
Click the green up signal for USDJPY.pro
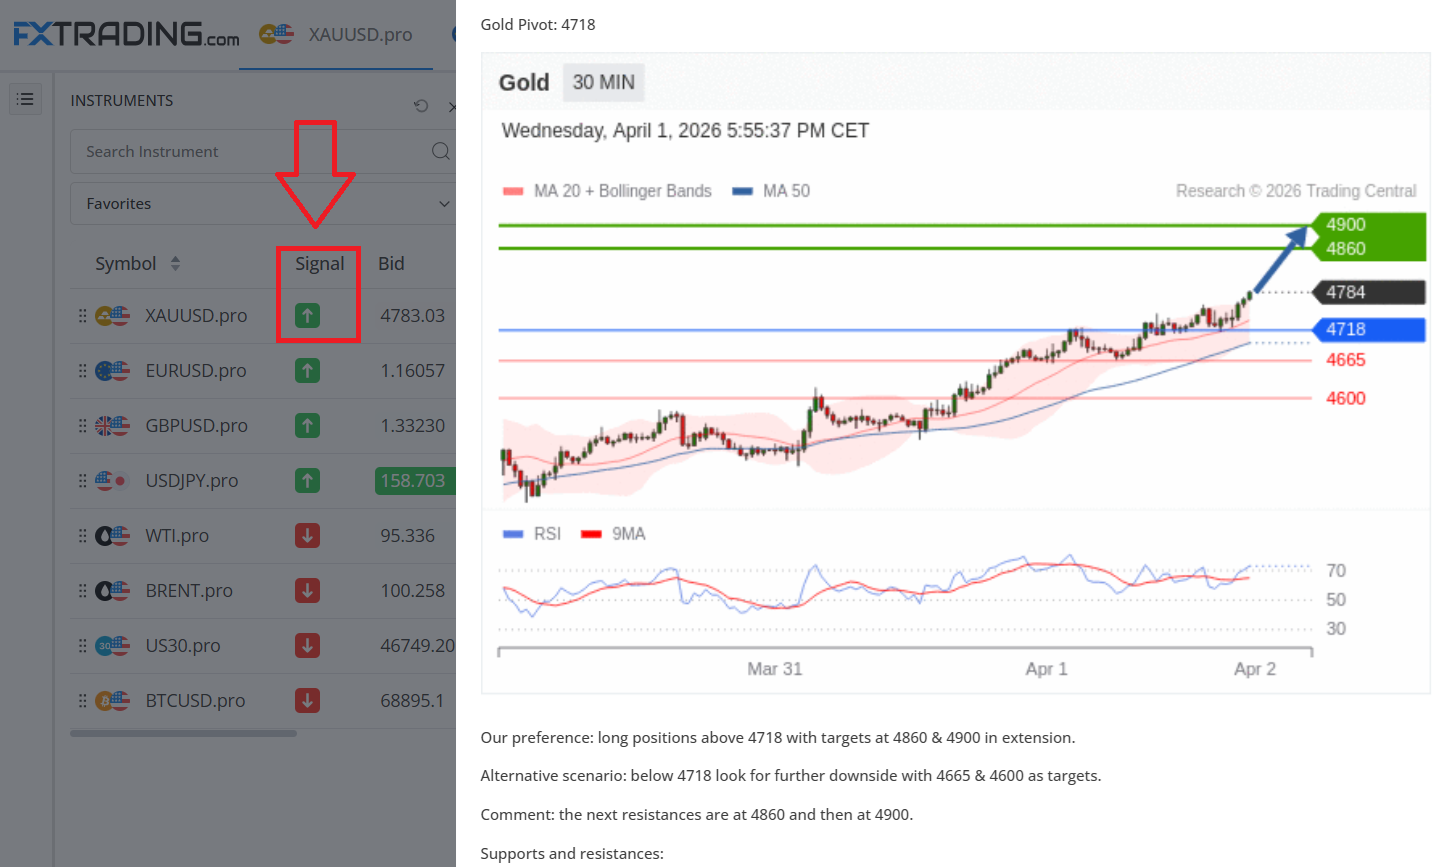click(308, 481)
